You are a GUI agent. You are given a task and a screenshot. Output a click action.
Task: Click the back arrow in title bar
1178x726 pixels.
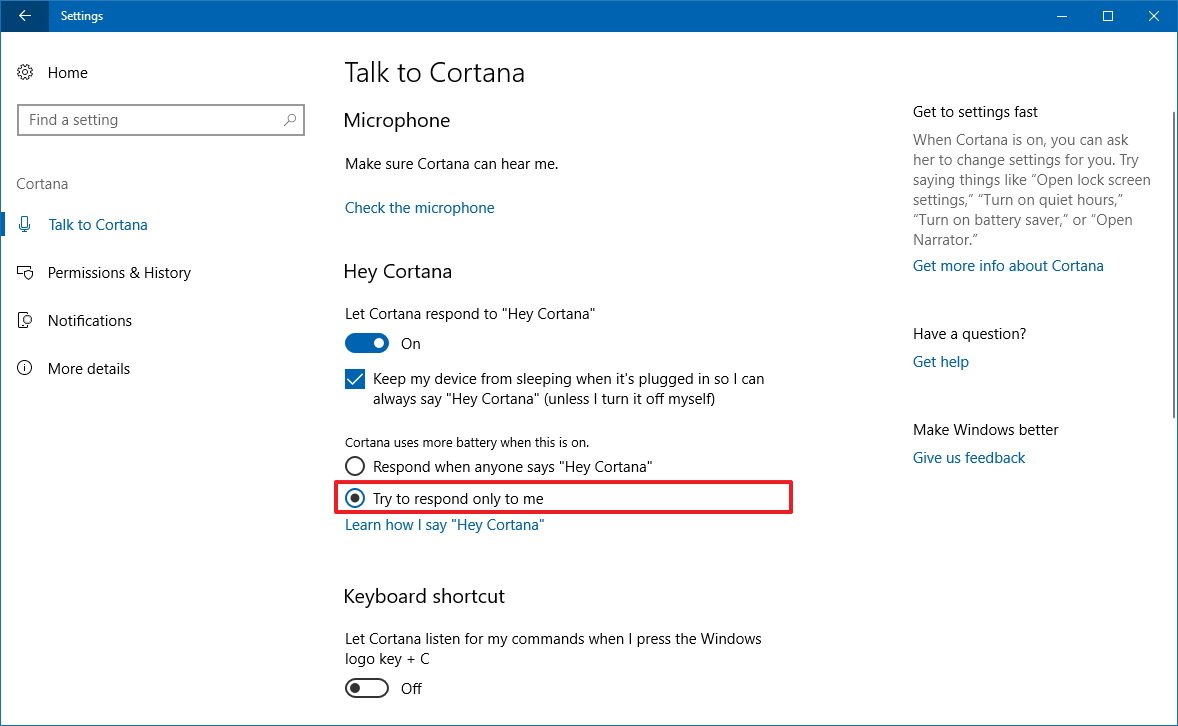click(24, 16)
